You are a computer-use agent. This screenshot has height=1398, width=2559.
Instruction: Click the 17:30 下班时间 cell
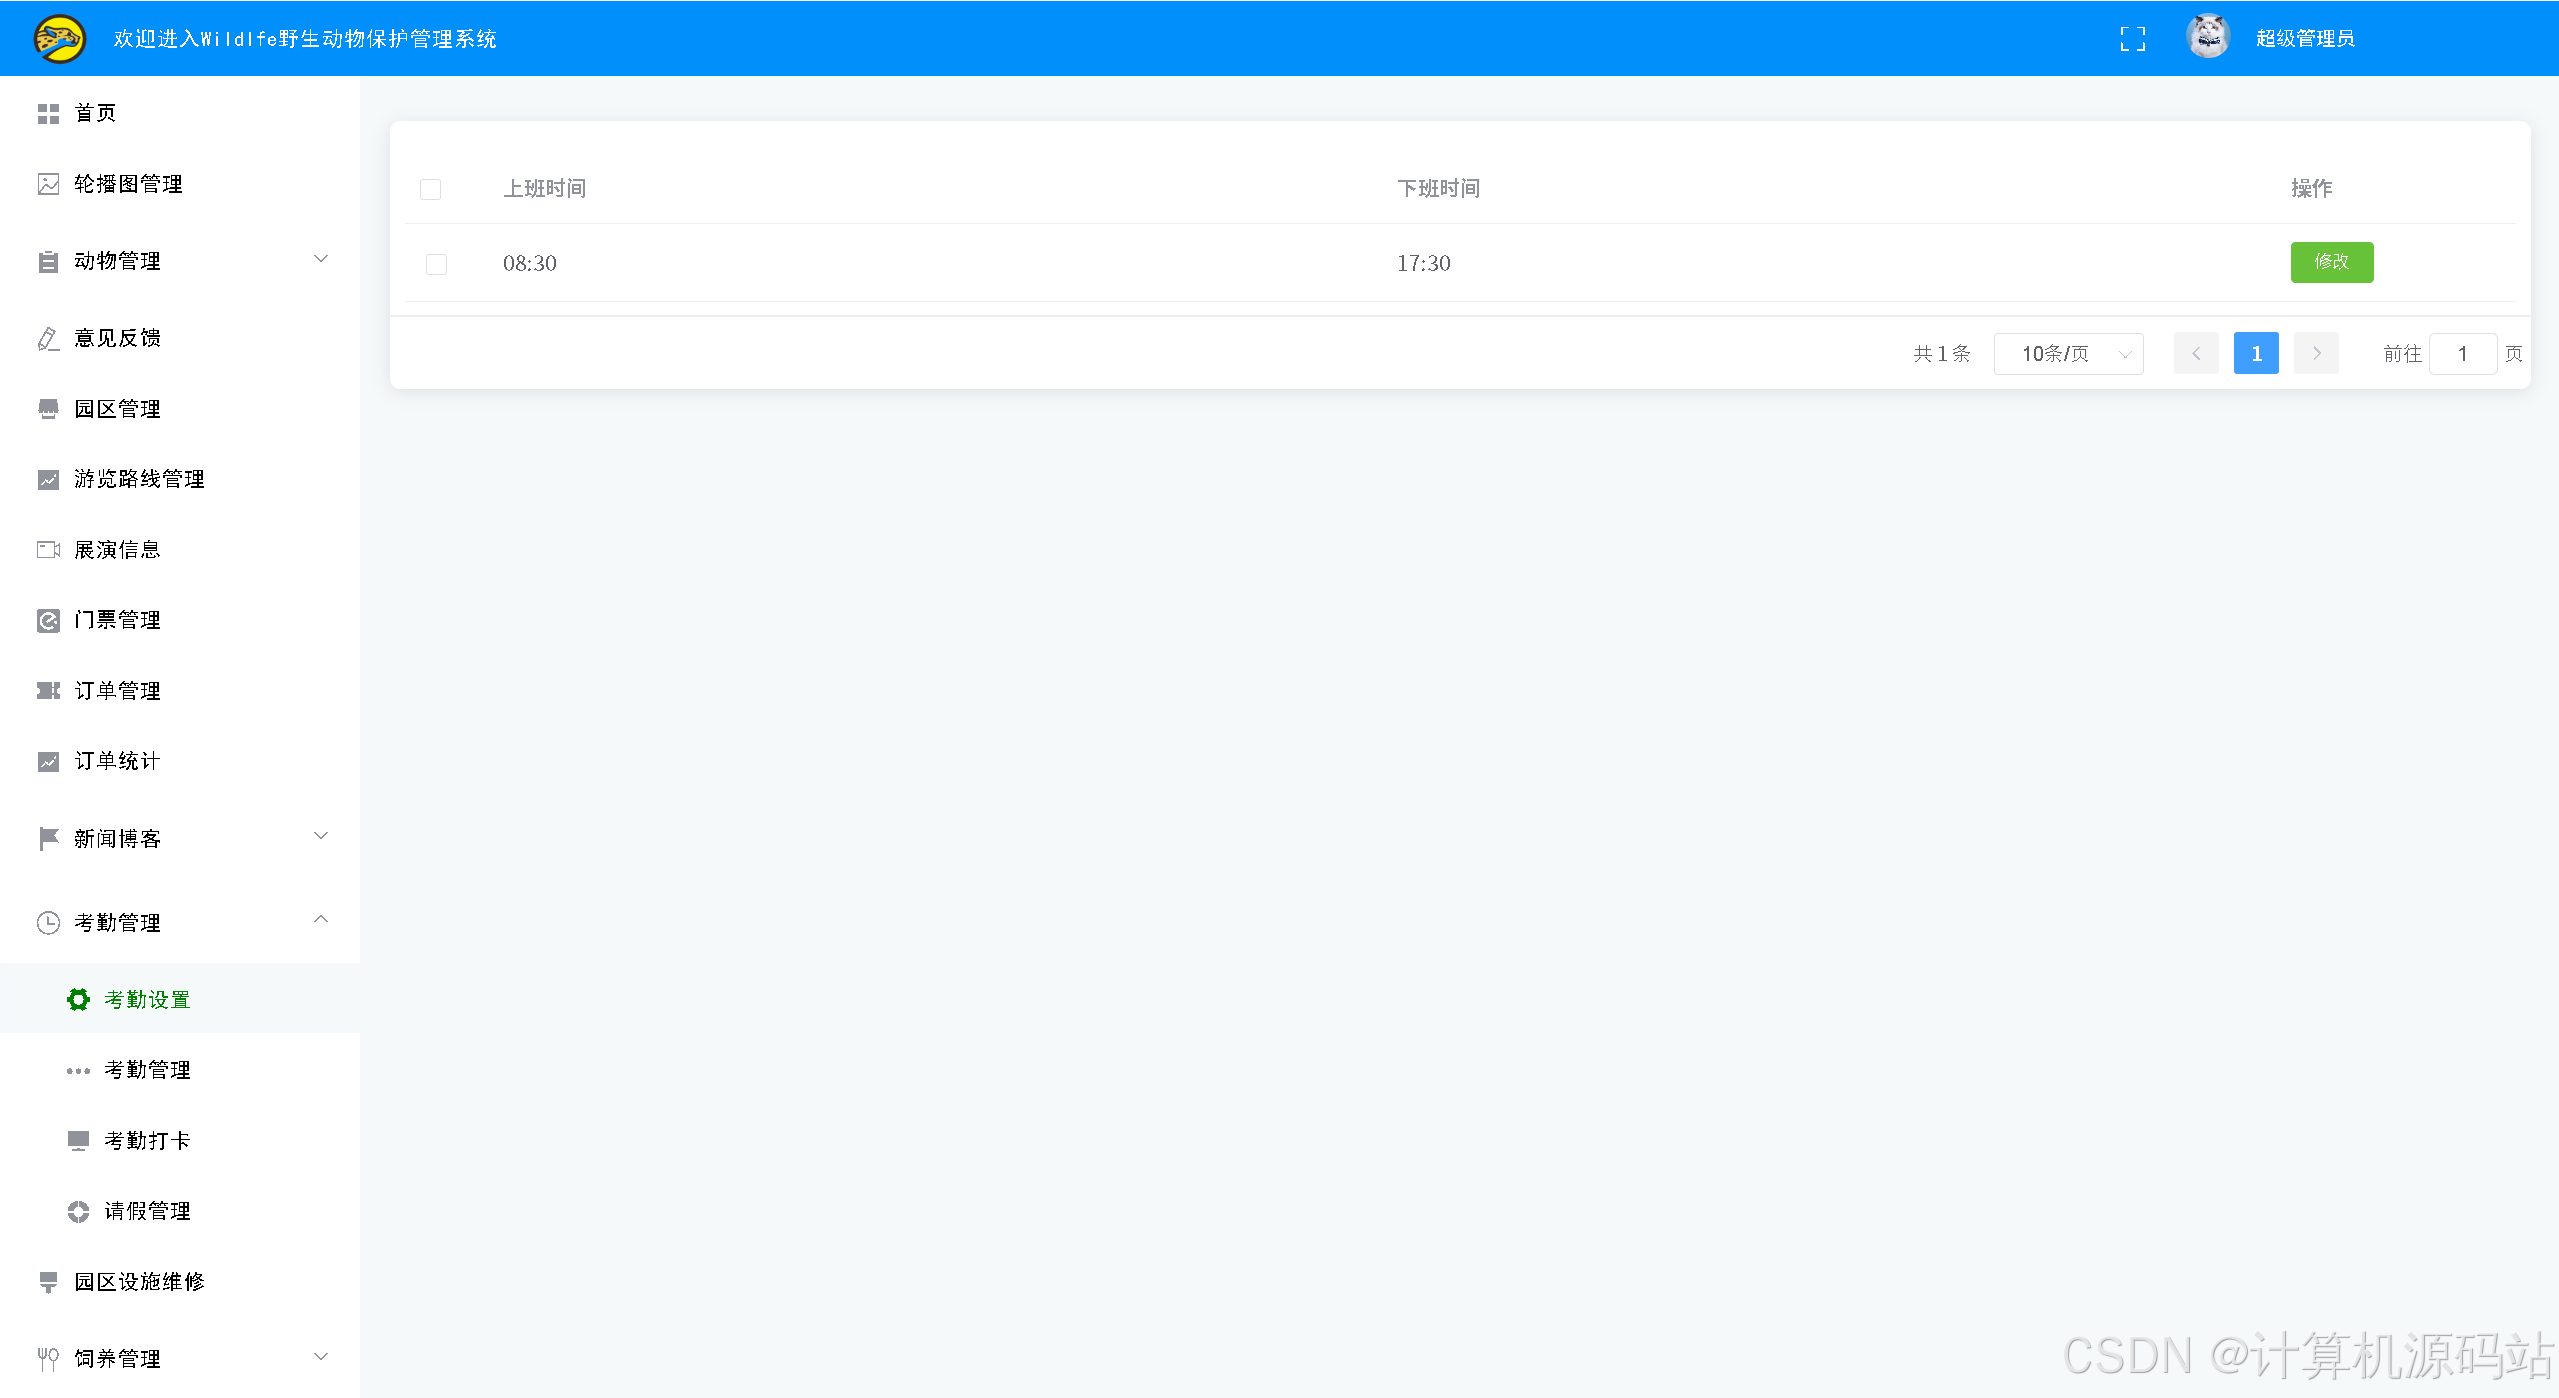[1424, 264]
